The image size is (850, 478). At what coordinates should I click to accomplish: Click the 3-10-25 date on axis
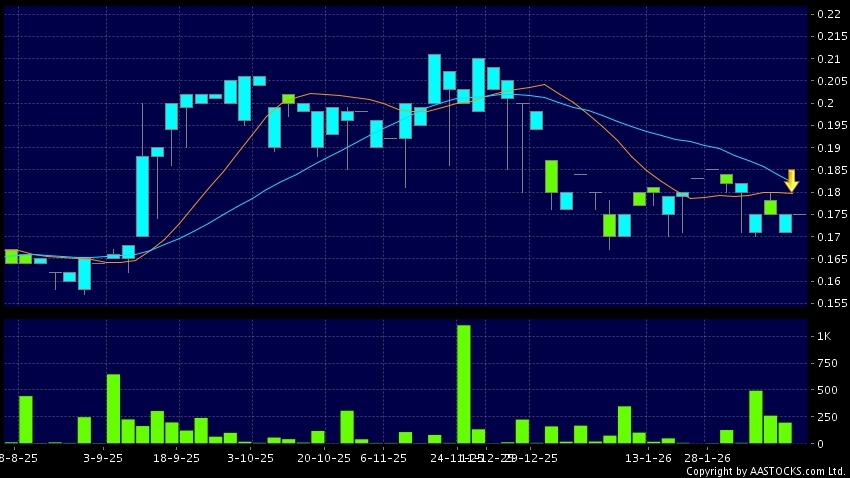click(251, 457)
